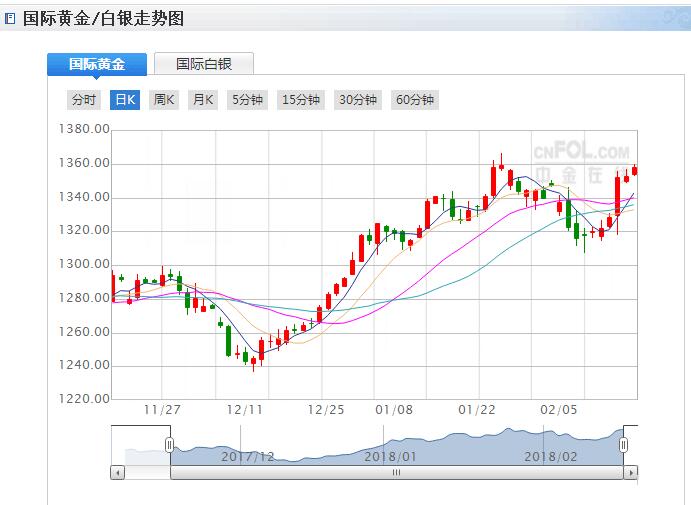This screenshot has width=691, height=505.
Task: Click the latest red candlestick at the chart's right edge
Action: 635,170
